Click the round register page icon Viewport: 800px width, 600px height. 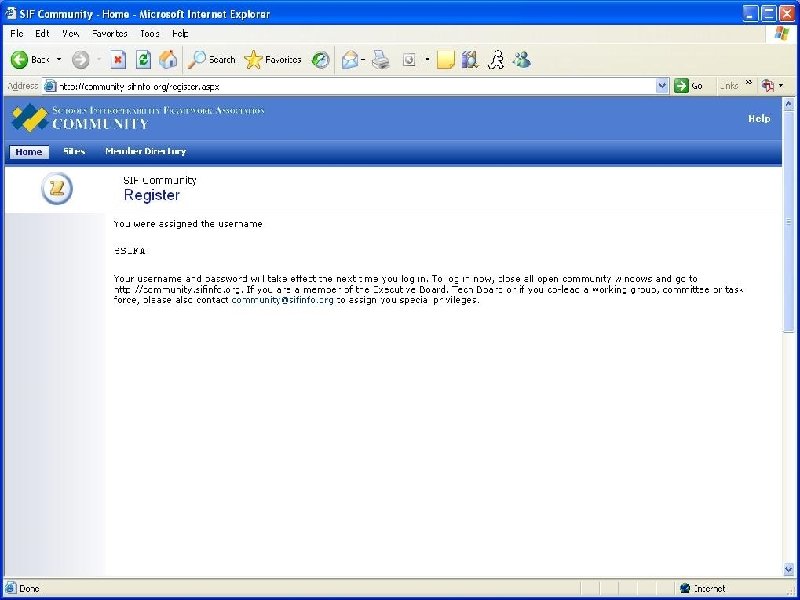click(57, 188)
